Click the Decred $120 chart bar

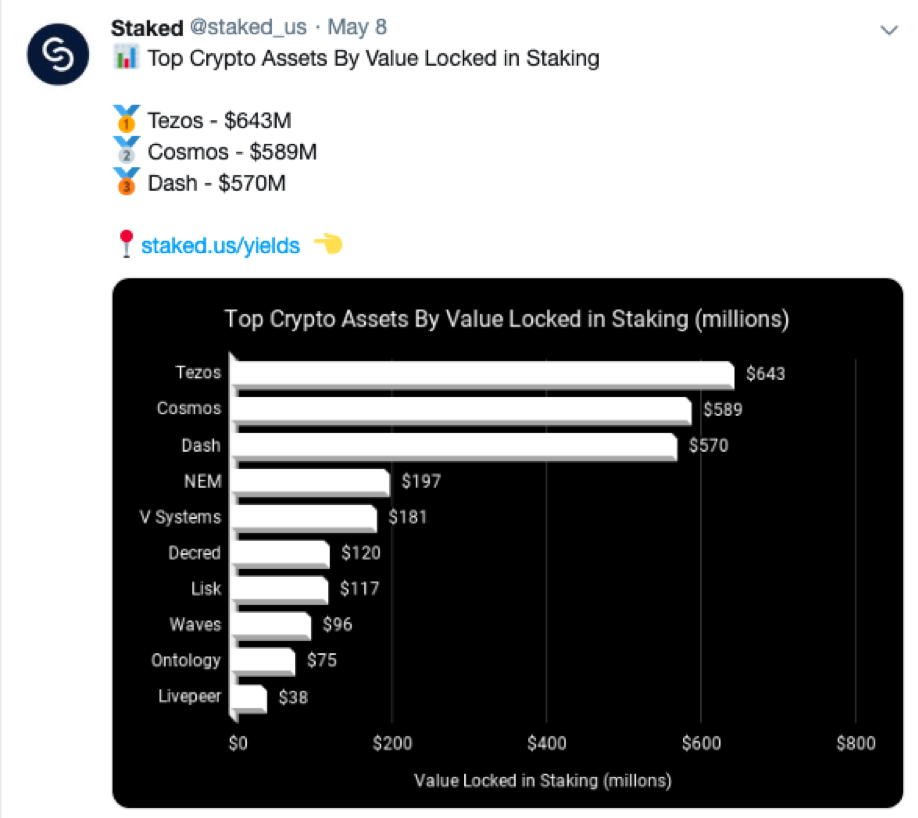click(x=280, y=554)
